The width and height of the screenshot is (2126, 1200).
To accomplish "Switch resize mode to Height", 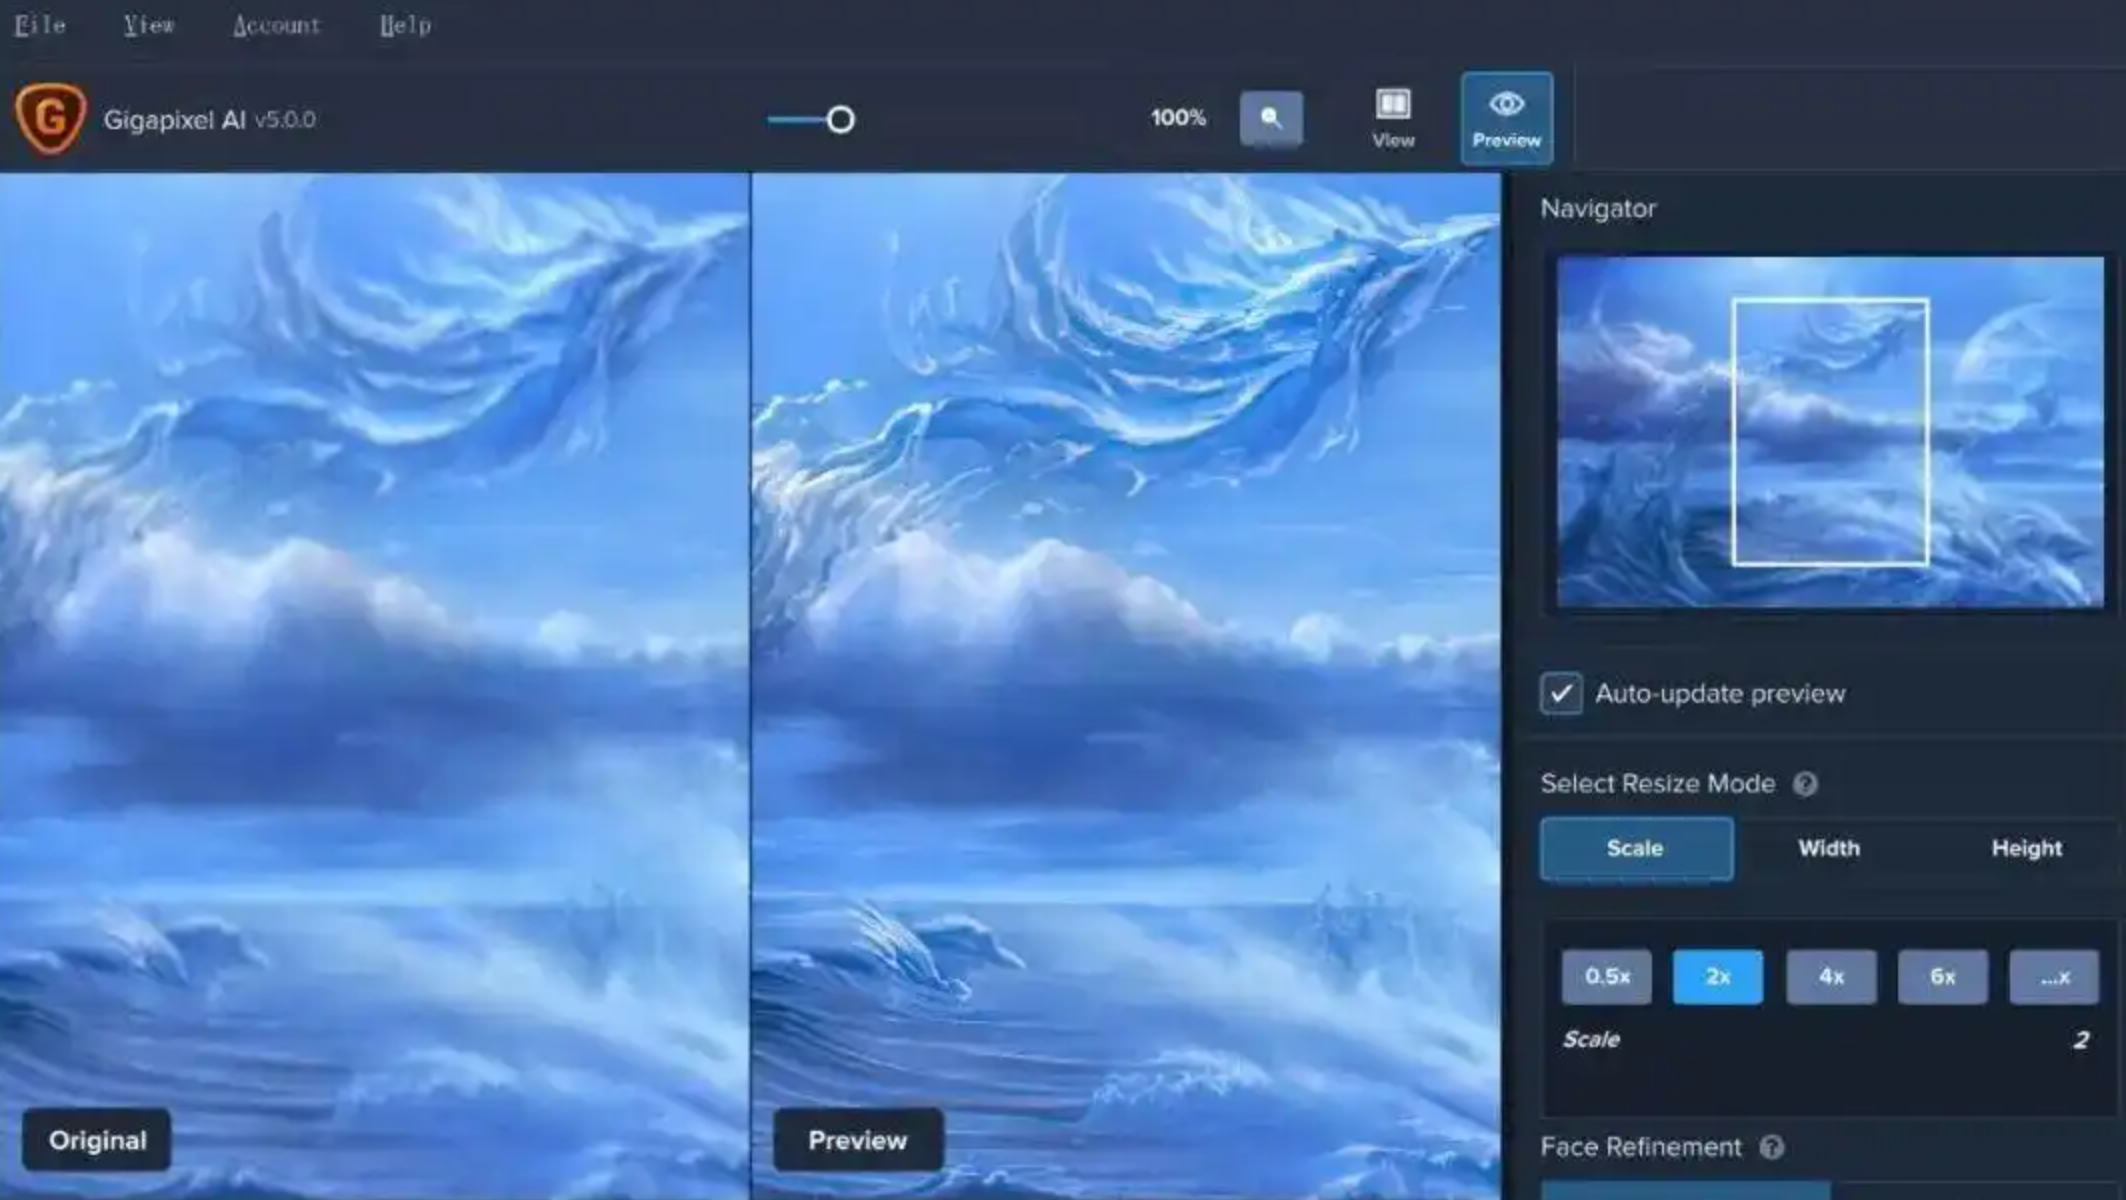I will [x=2025, y=848].
